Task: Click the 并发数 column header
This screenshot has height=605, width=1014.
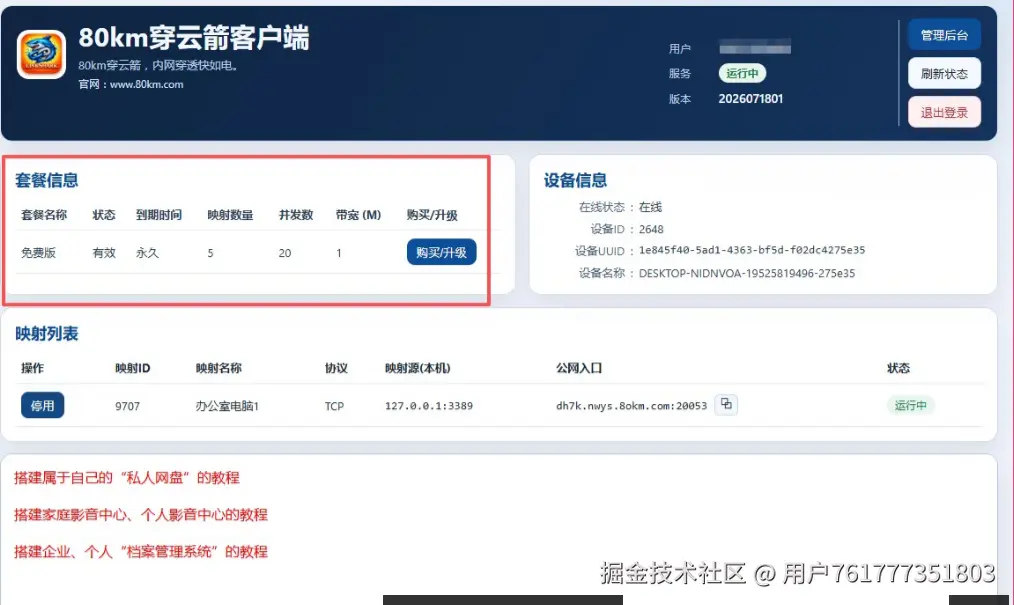Action: pyautogui.click(x=296, y=215)
